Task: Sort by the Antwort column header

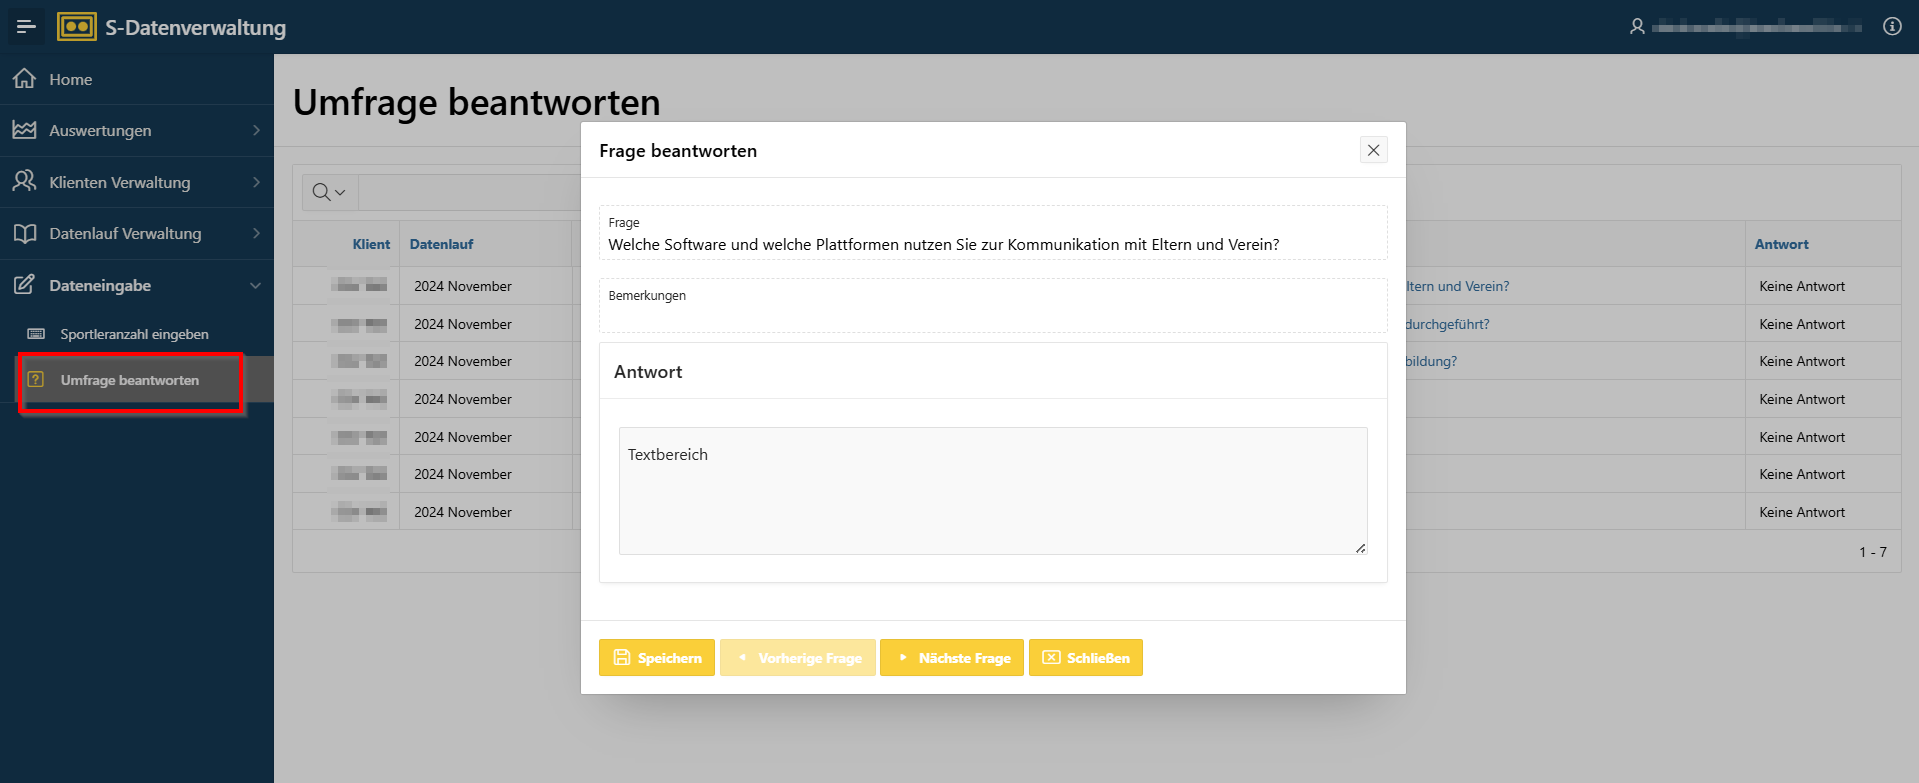Action: [x=1781, y=244]
